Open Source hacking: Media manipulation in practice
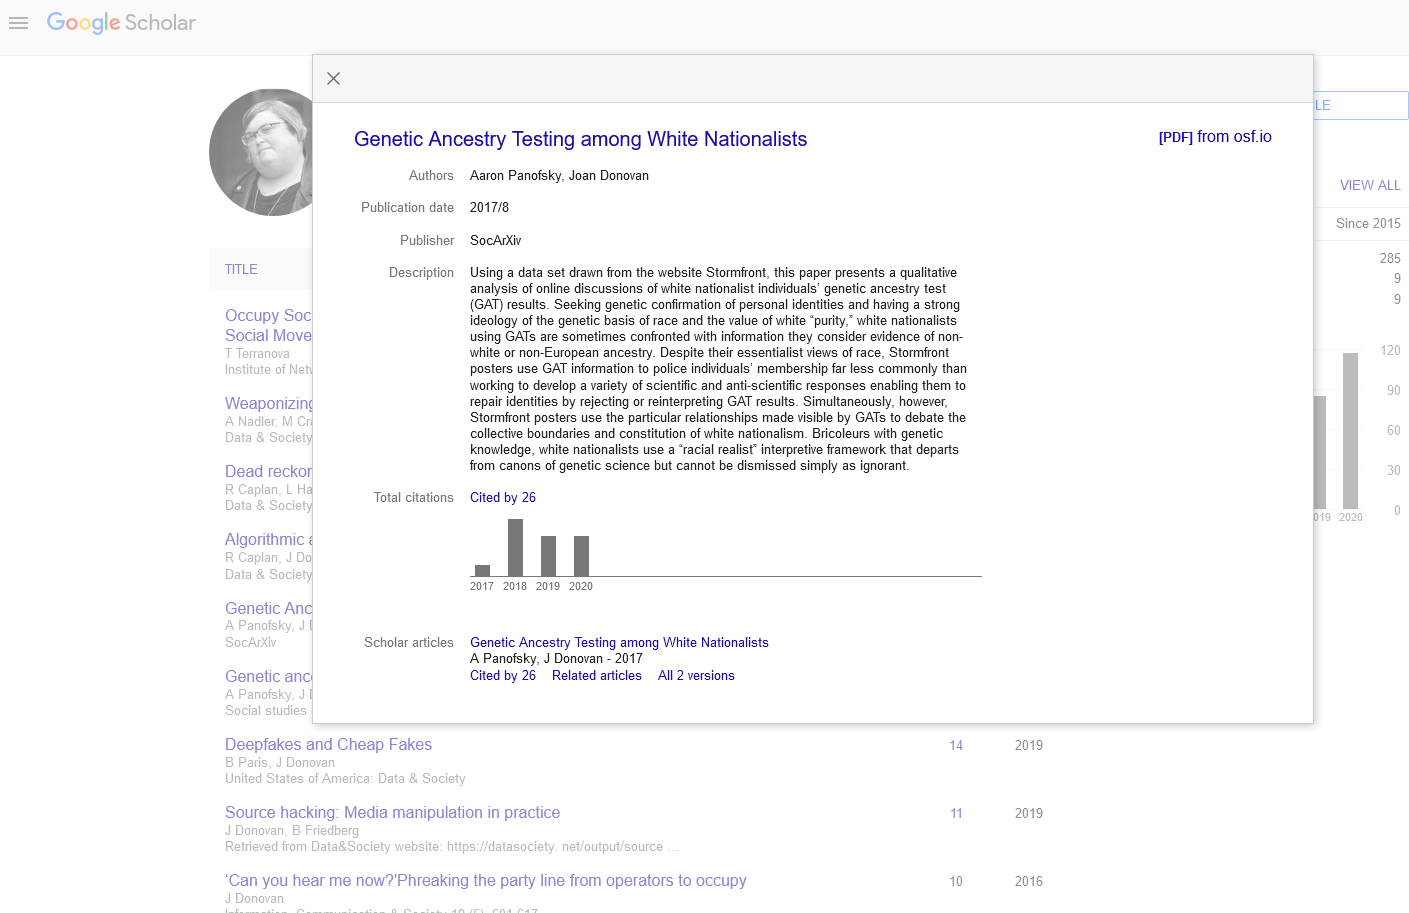This screenshot has width=1409, height=913. click(x=392, y=812)
